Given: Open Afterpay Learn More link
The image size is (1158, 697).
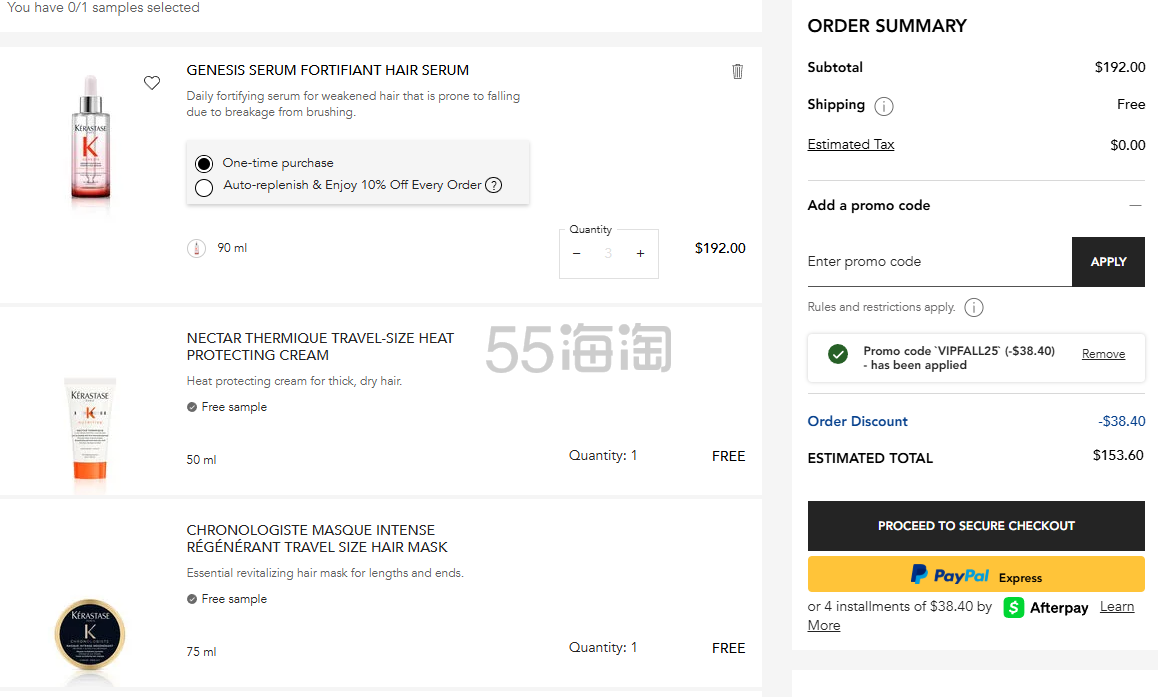Looking at the screenshot, I should pos(1117,607).
